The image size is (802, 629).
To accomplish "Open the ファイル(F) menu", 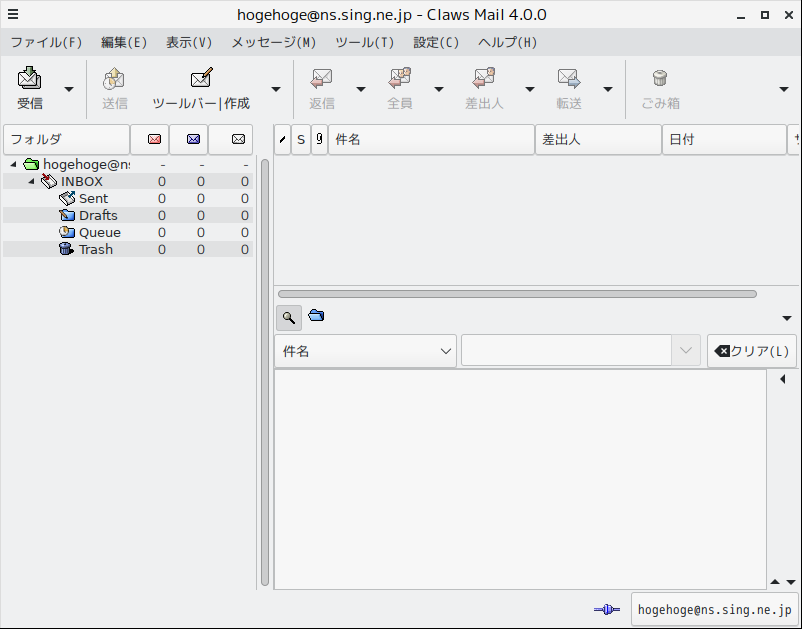I will (x=47, y=42).
